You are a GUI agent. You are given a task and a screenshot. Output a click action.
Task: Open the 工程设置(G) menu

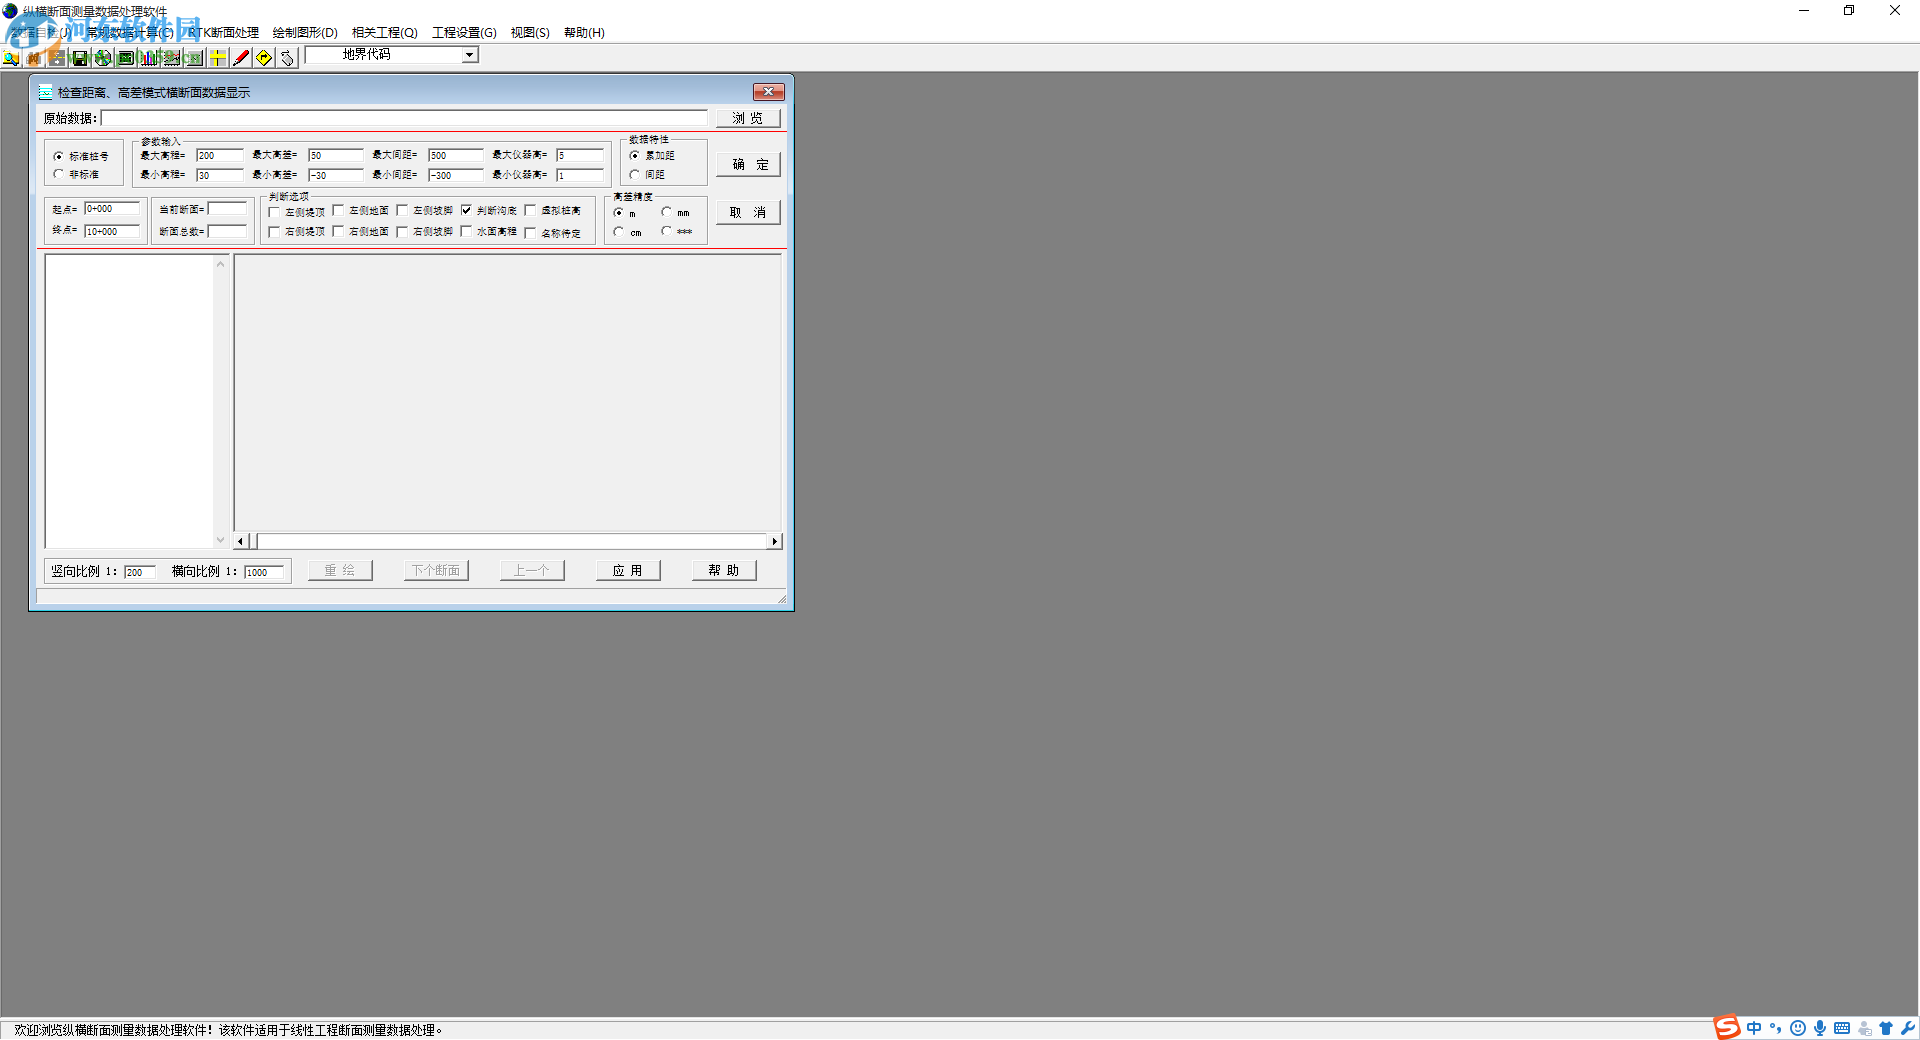point(464,33)
